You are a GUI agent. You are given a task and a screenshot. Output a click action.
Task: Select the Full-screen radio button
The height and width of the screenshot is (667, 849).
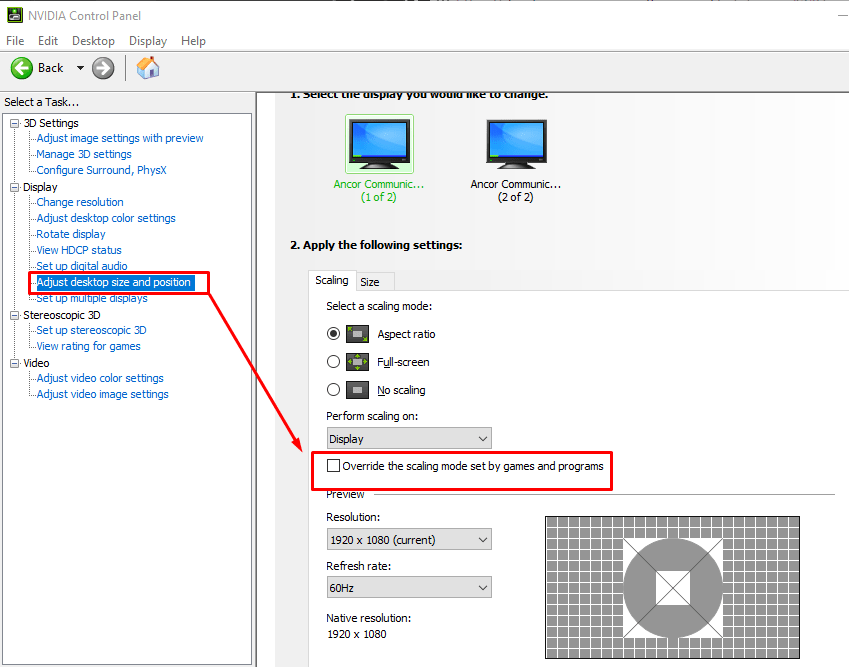333,361
